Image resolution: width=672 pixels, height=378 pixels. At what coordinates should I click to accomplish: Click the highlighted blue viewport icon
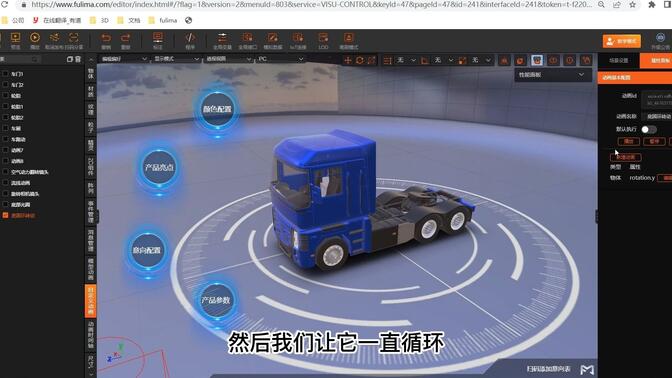click(x=537, y=60)
